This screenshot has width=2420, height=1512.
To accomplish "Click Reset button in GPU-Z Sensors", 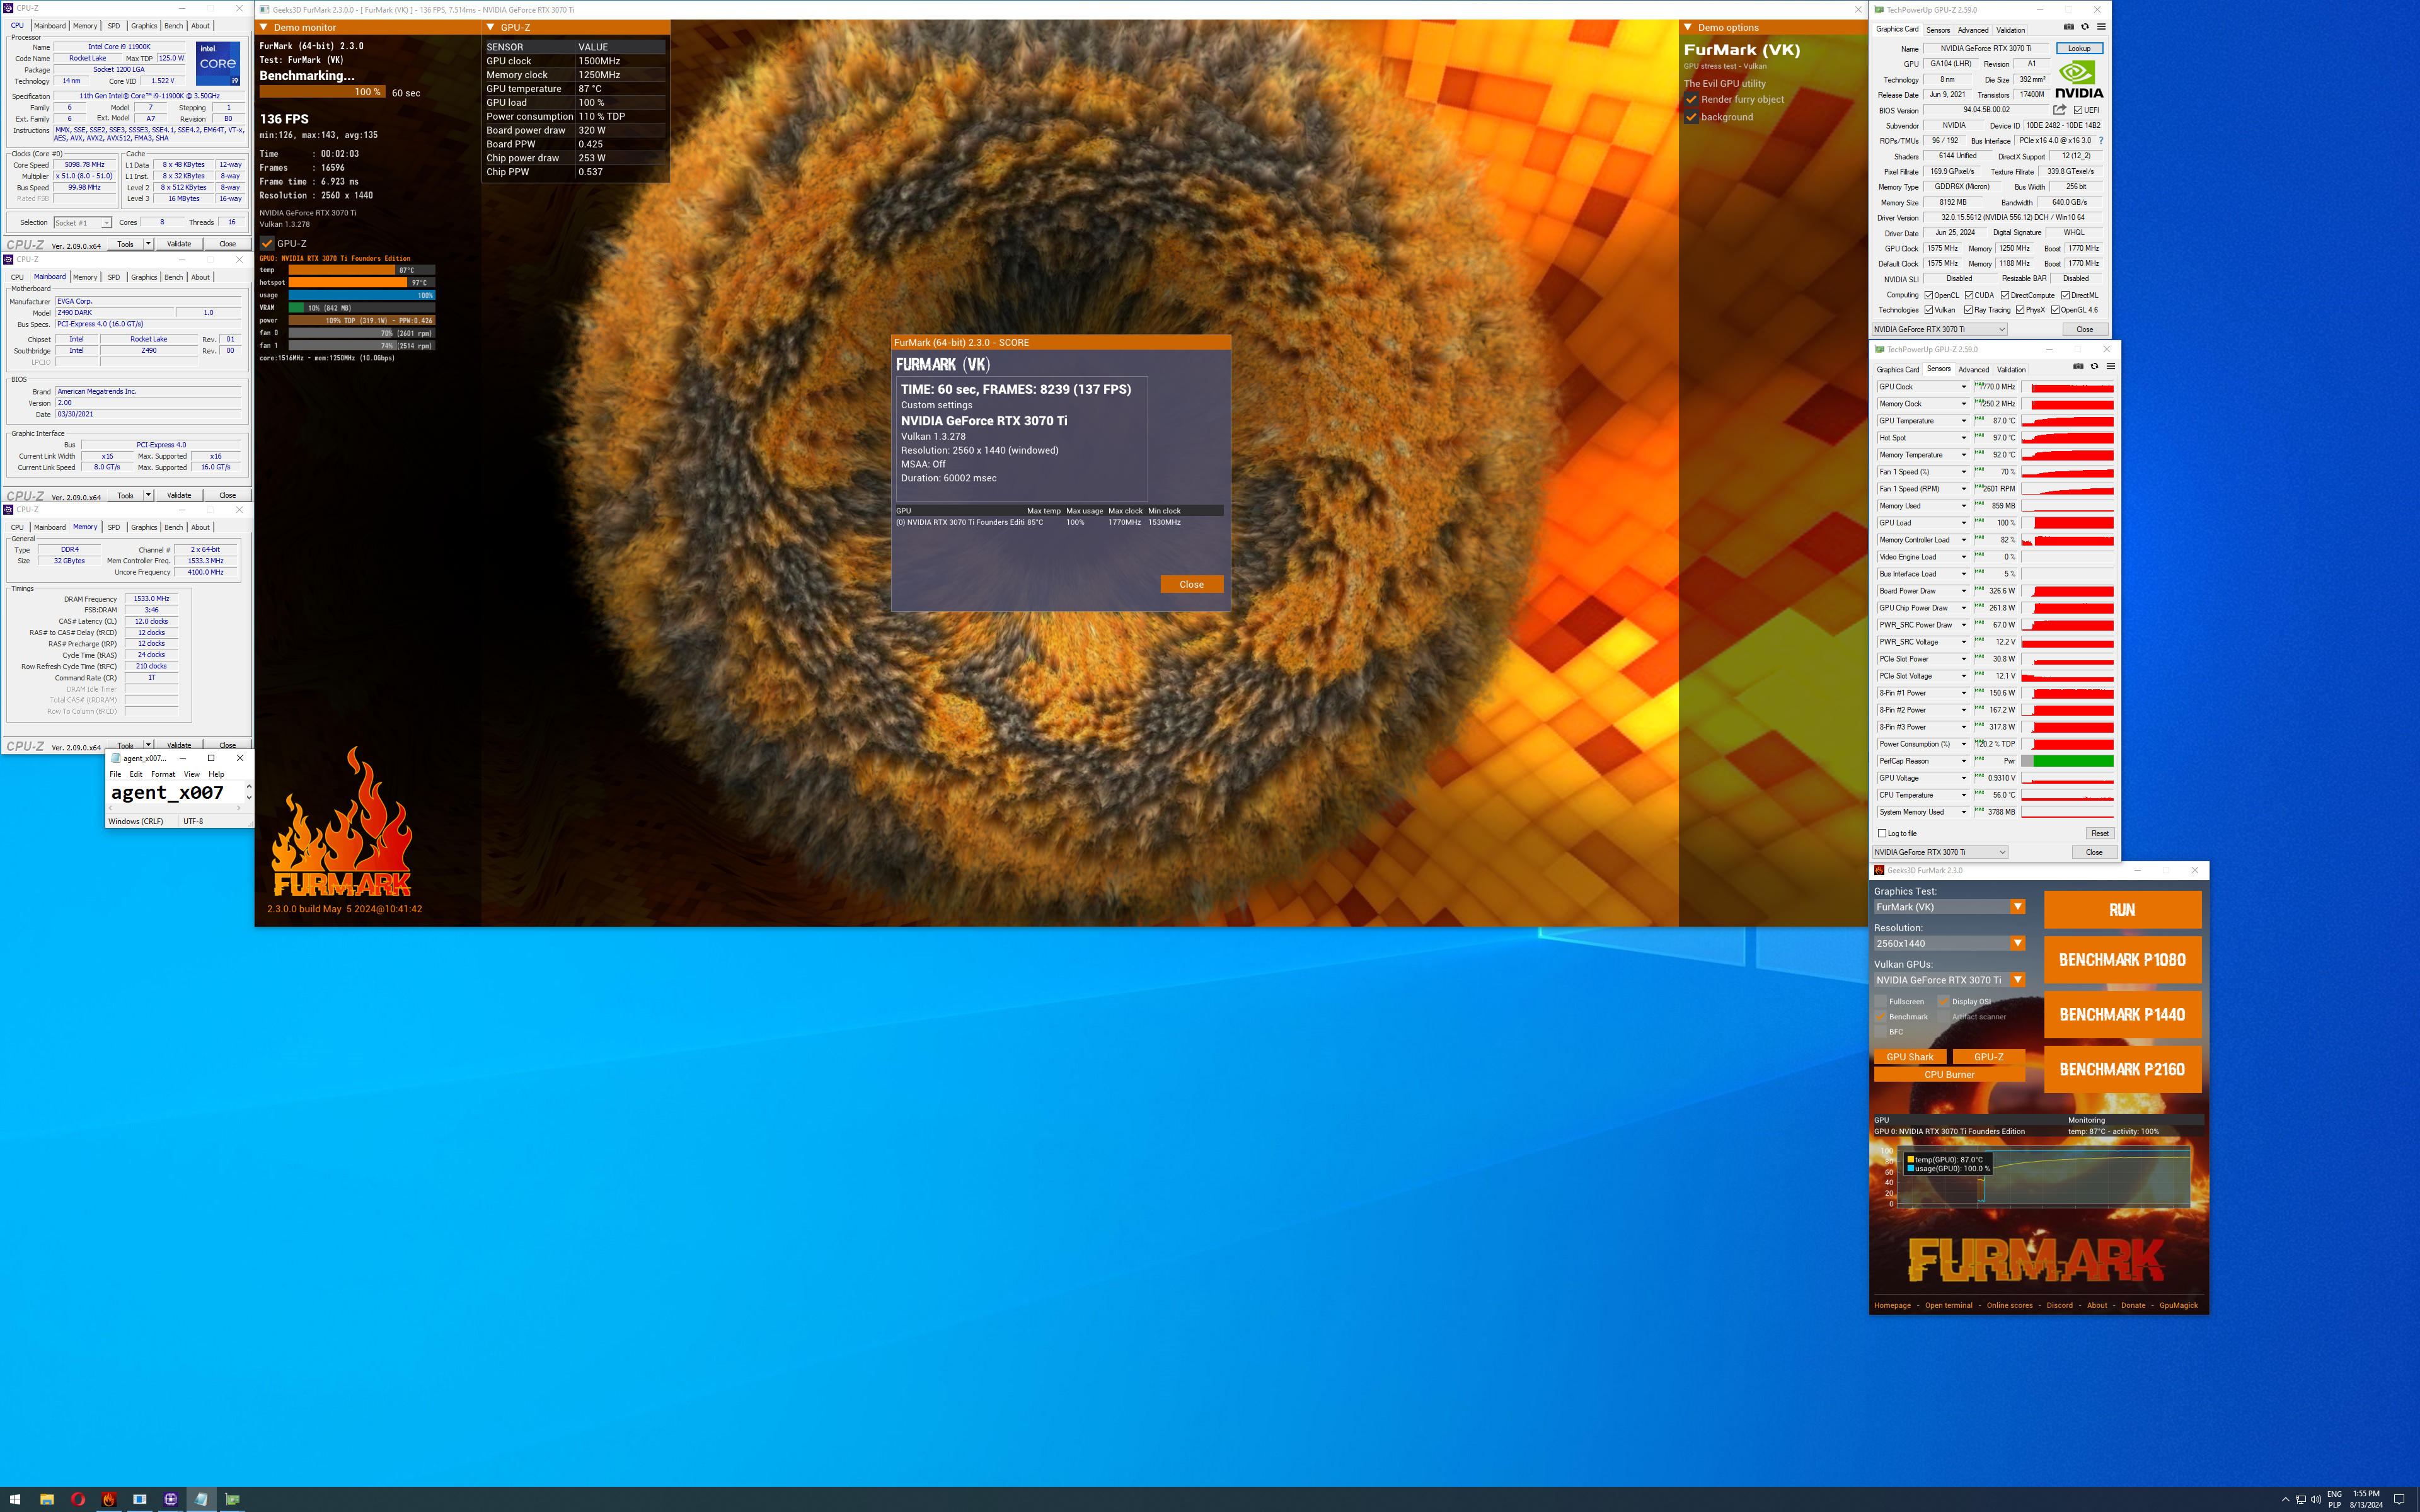I will click(x=2099, y=833).
